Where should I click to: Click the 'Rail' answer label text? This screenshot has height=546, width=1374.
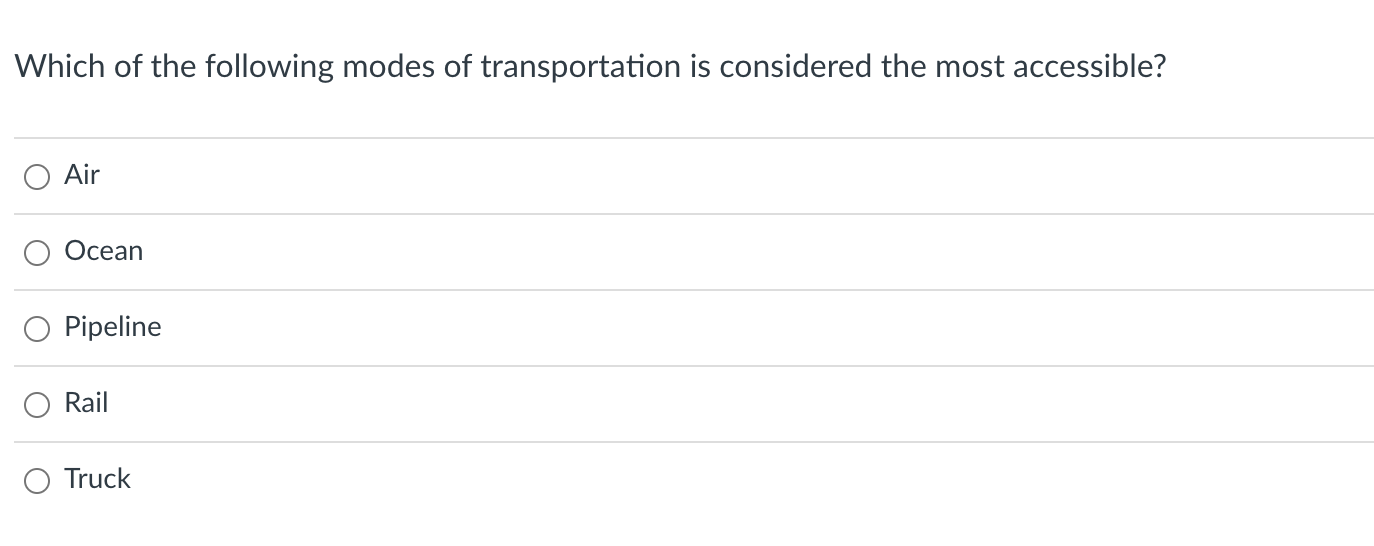86,403
